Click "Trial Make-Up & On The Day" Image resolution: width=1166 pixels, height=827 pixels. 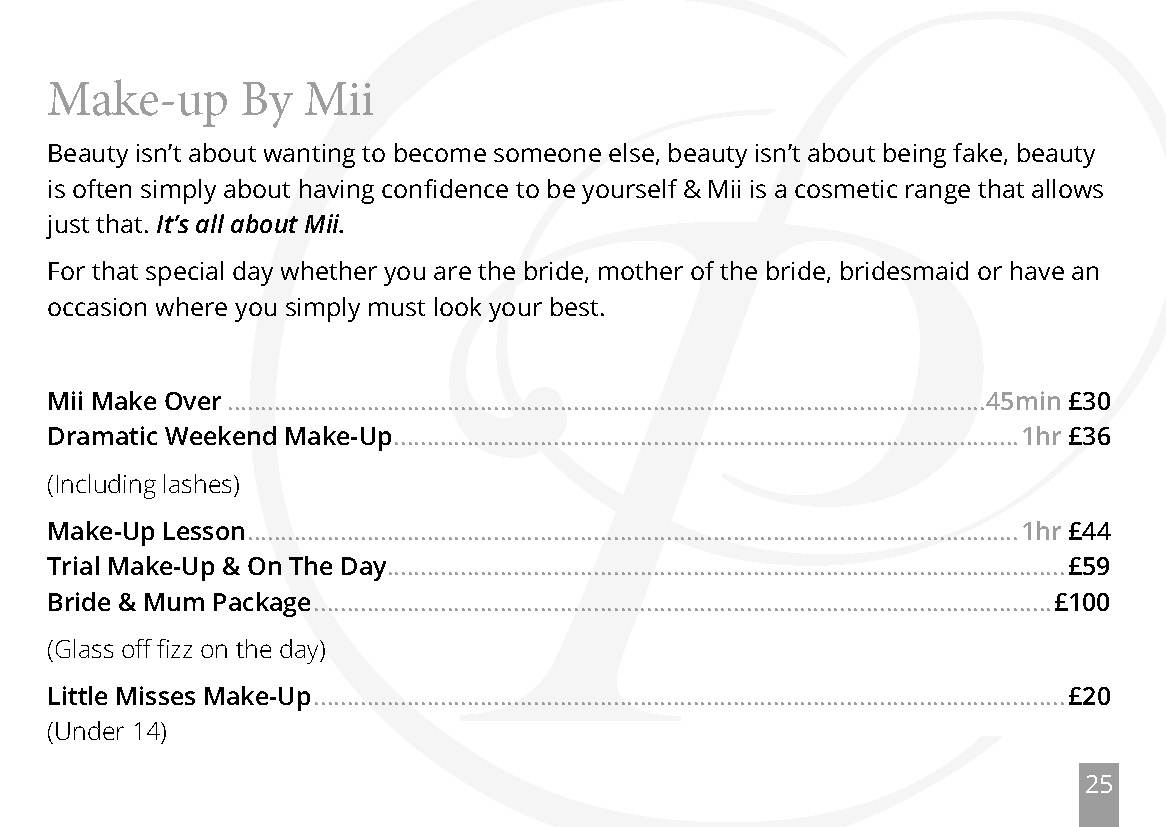point(216,567)
